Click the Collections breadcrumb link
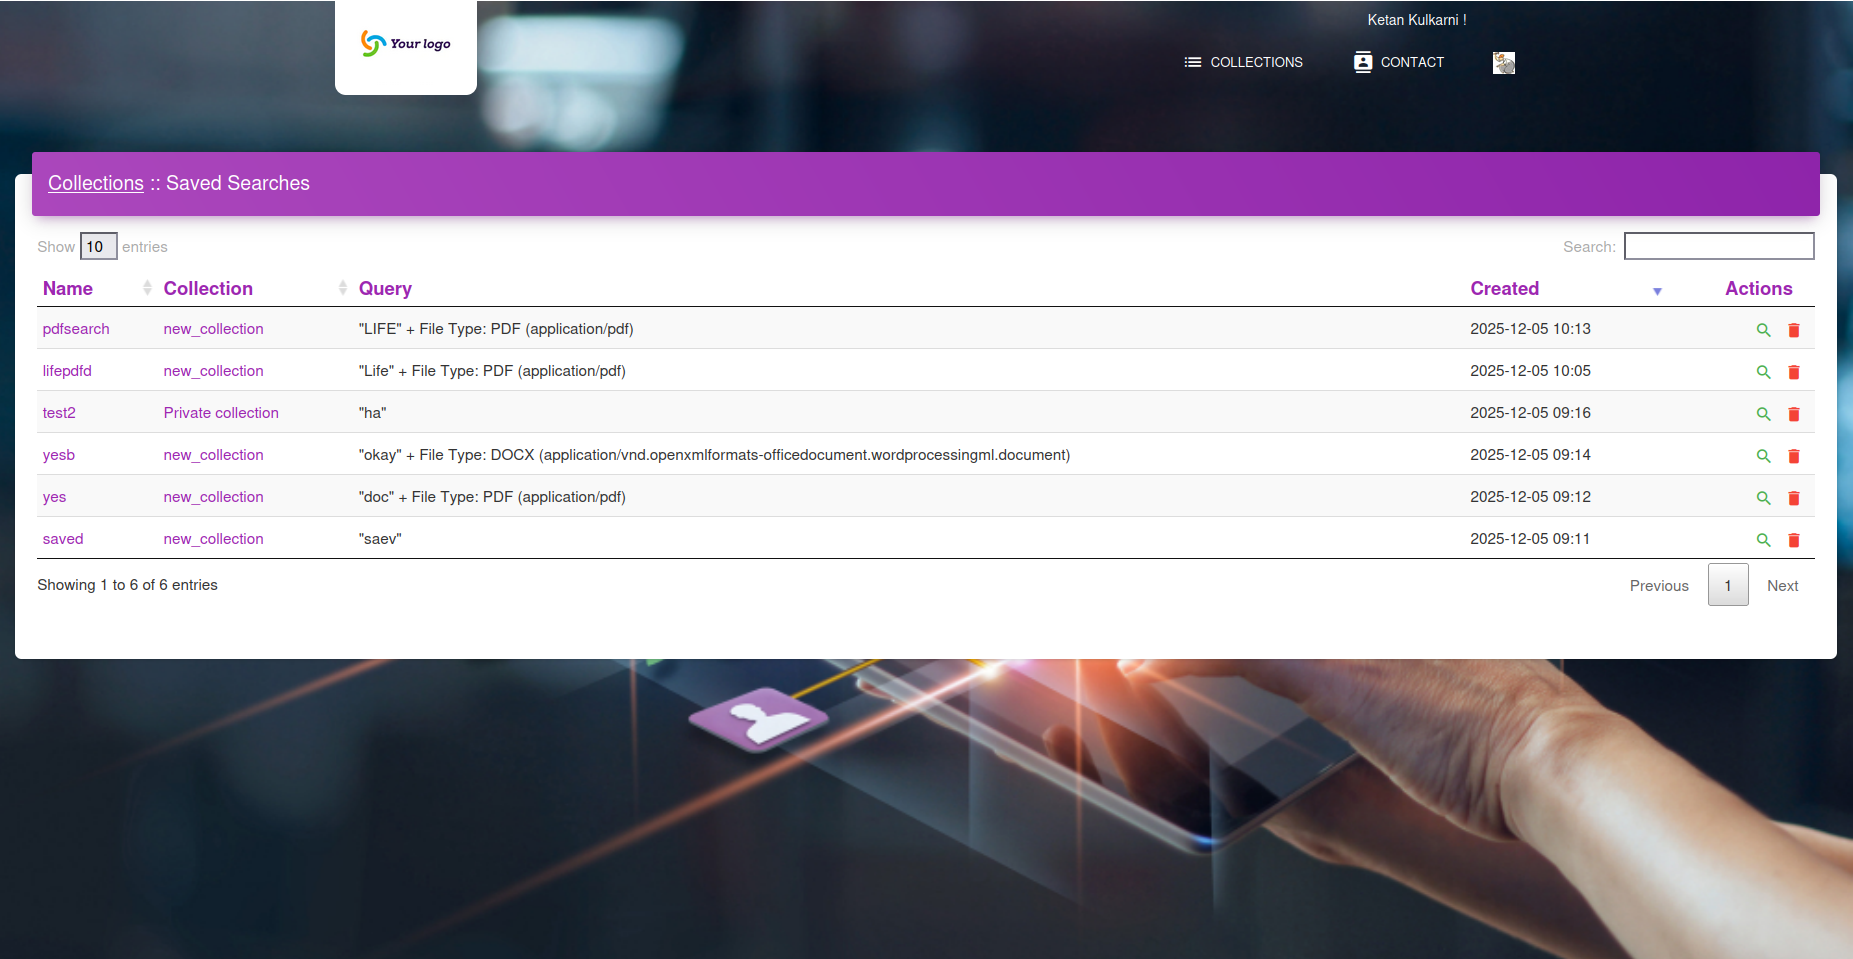Image resolution: width=1853 pixels, height=959 pixels. click(96, 183)
